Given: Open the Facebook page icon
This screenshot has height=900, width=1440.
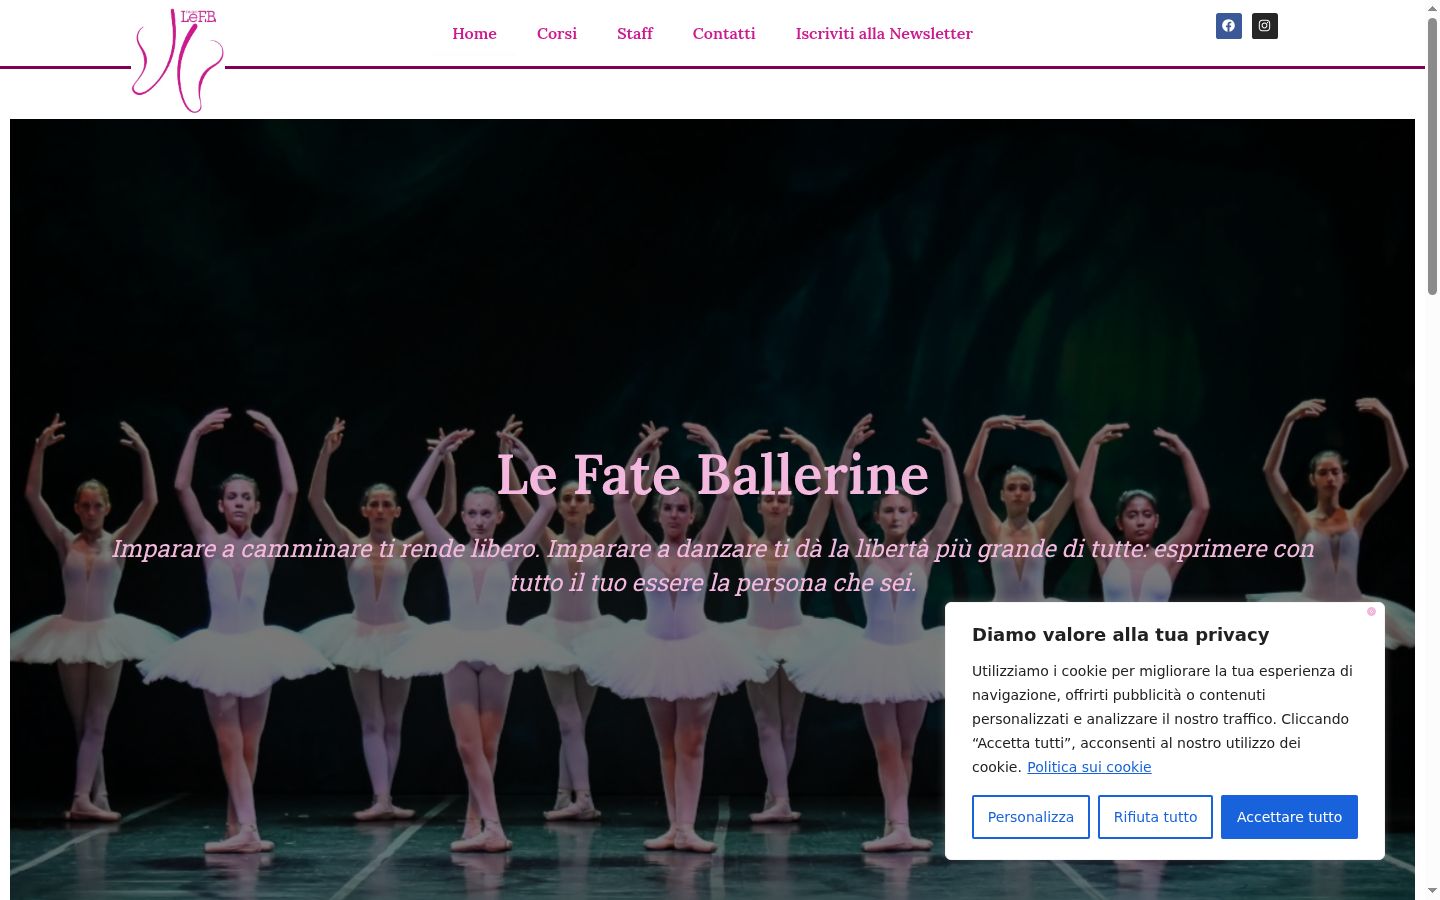Looking at the screenshot, I should (1228, 26).
